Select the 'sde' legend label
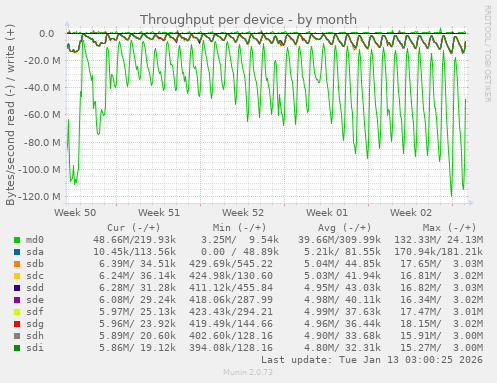This screenshot has width=497, height=383. click(x=35, y=300)
